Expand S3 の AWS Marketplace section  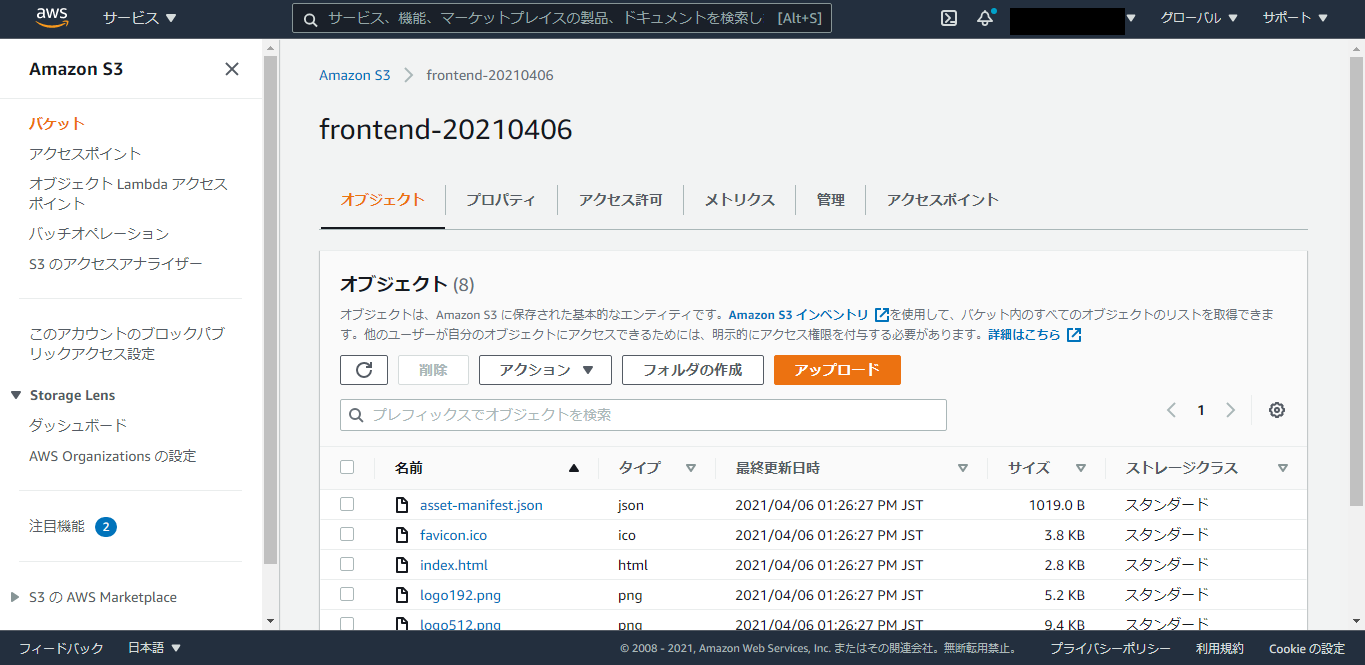coord(15,597)
